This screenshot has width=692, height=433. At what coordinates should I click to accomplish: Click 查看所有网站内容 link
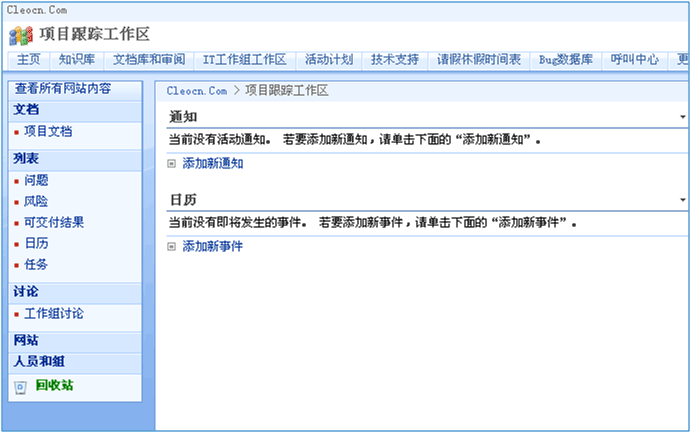63,89
